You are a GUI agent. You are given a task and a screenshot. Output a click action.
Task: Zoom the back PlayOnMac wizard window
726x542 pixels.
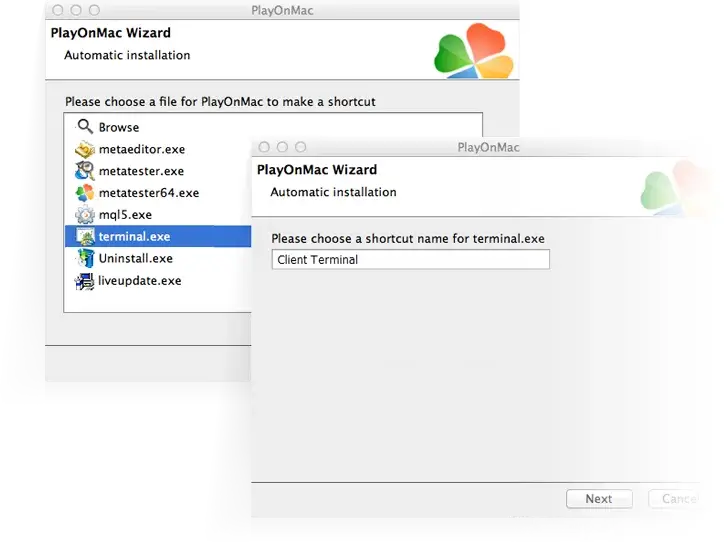pos(94,10)
